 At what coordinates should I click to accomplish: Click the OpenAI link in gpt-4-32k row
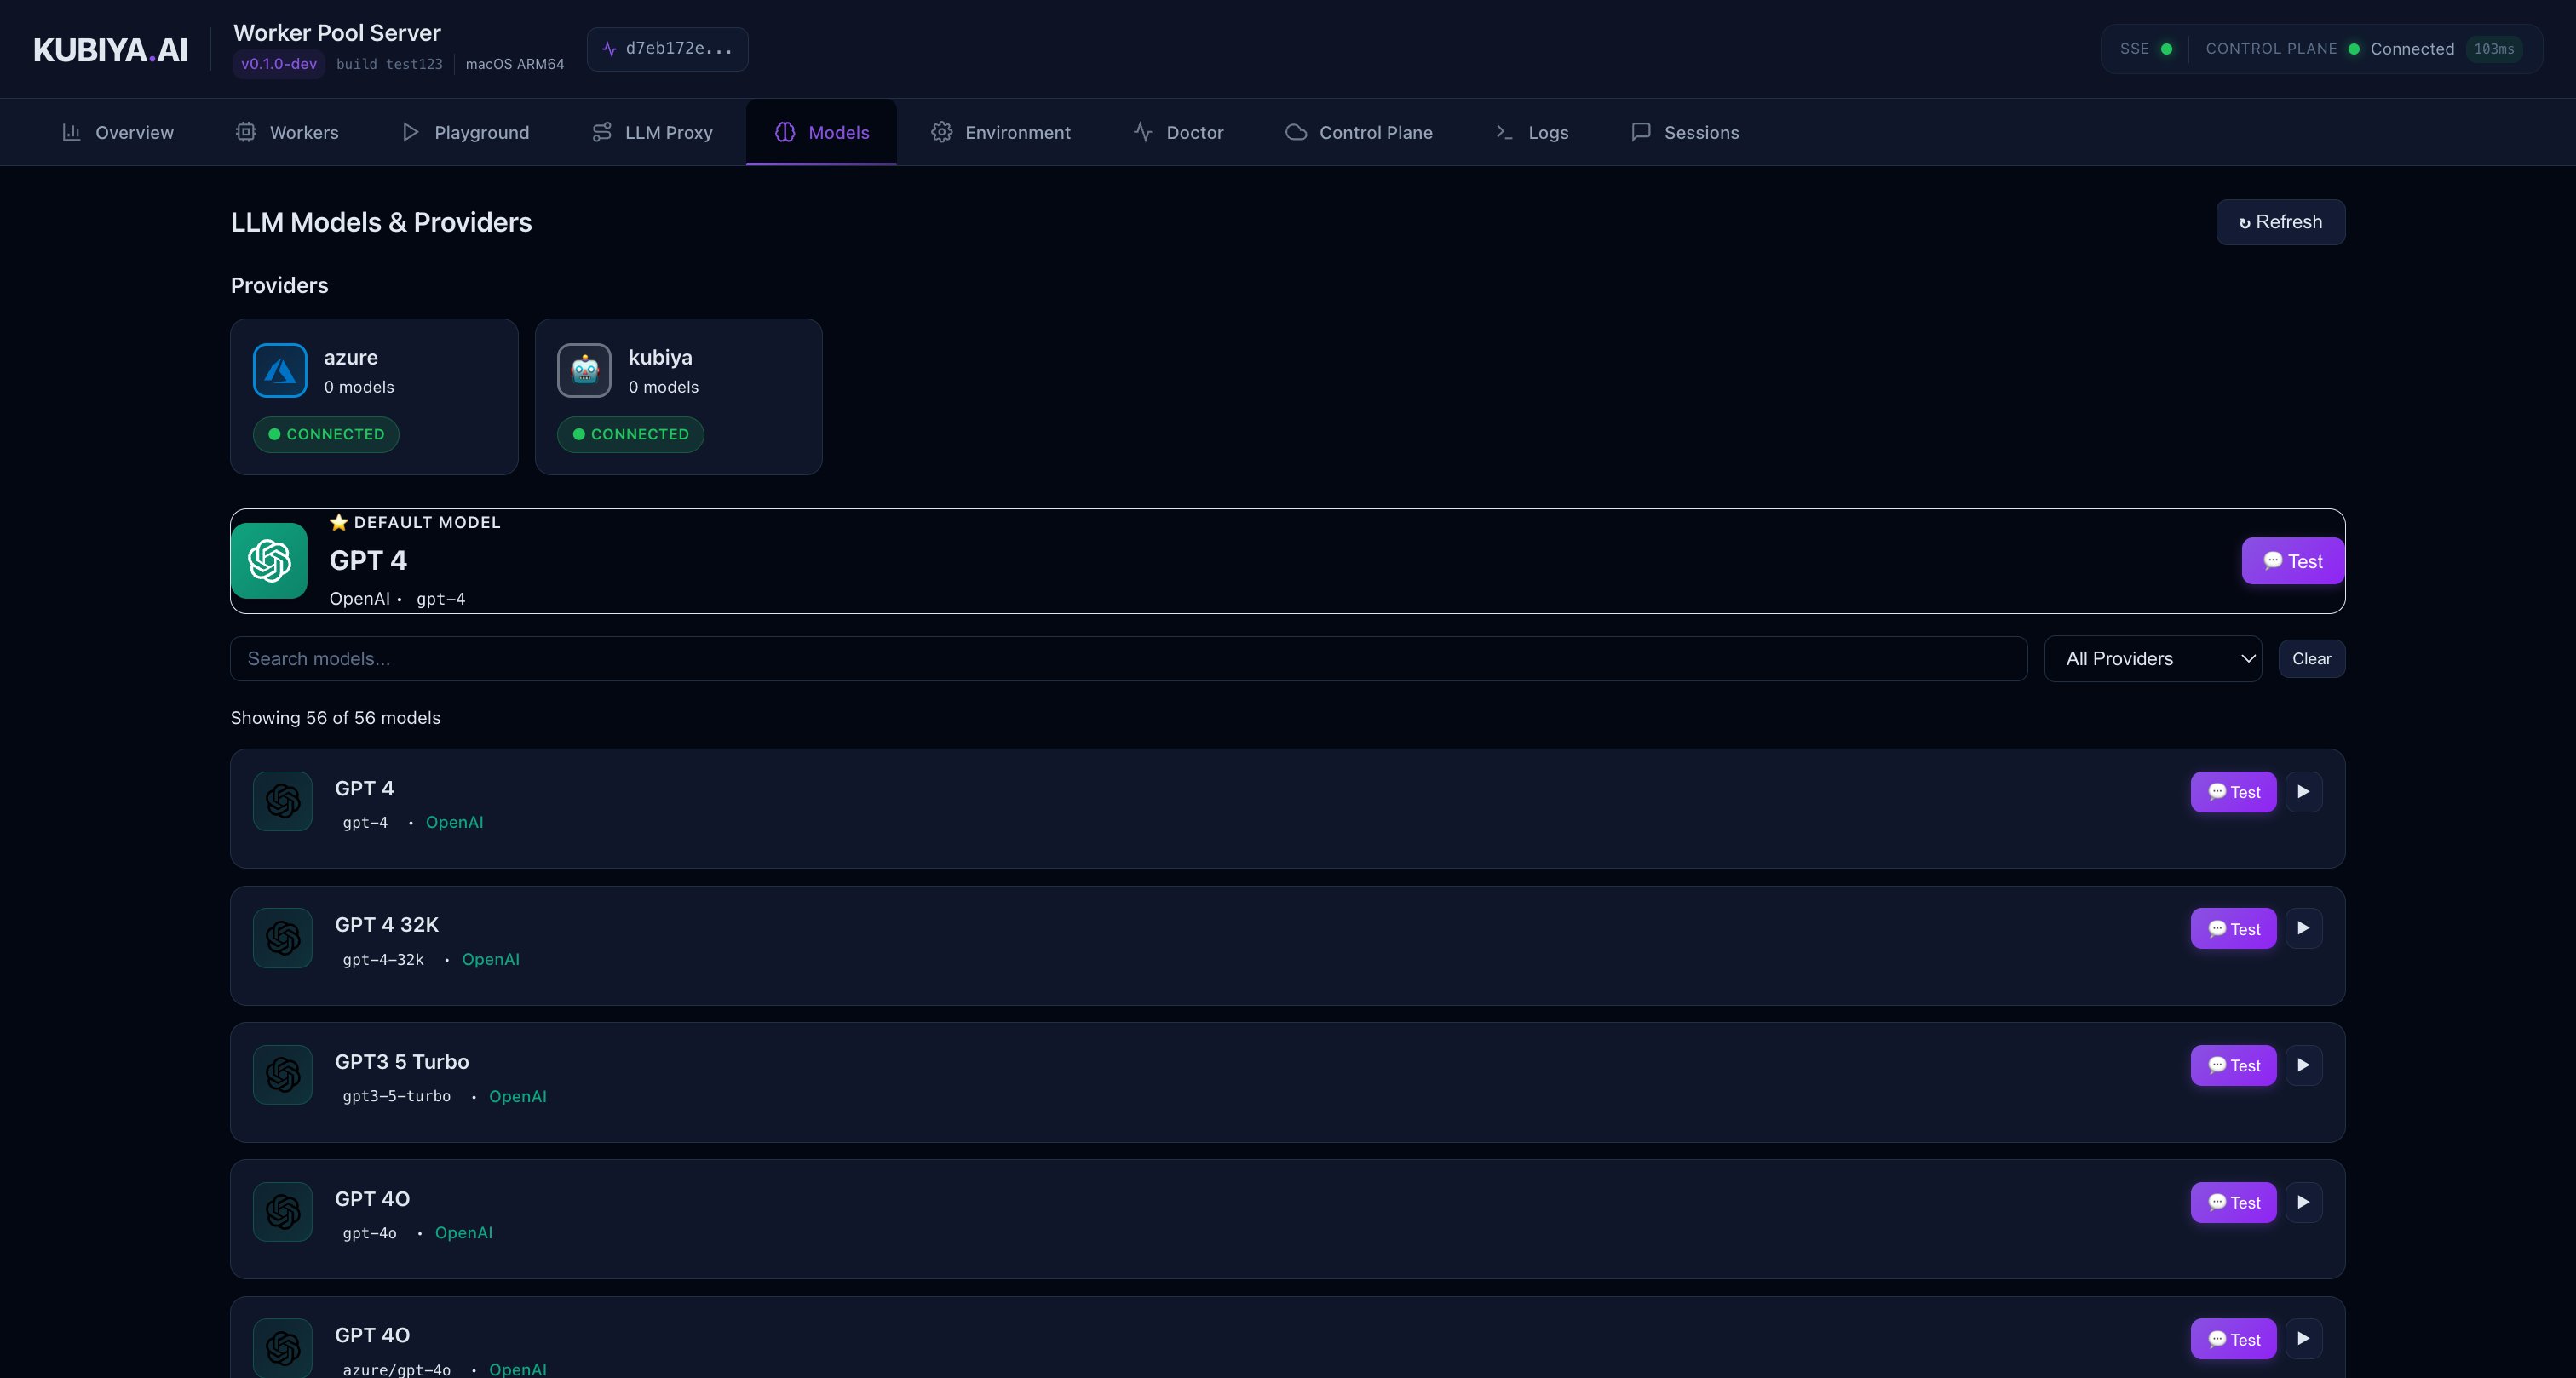491,960
